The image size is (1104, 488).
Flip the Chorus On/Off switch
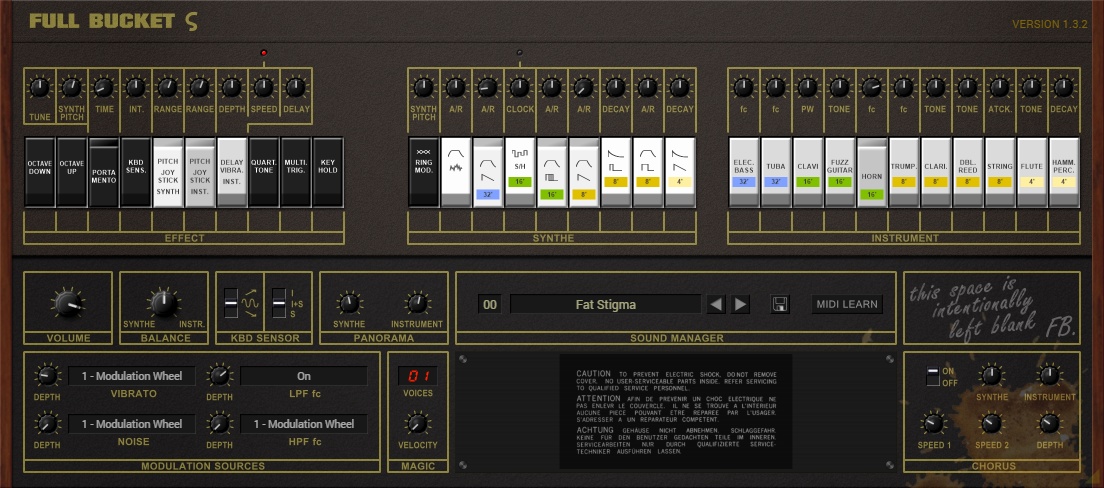932,376
